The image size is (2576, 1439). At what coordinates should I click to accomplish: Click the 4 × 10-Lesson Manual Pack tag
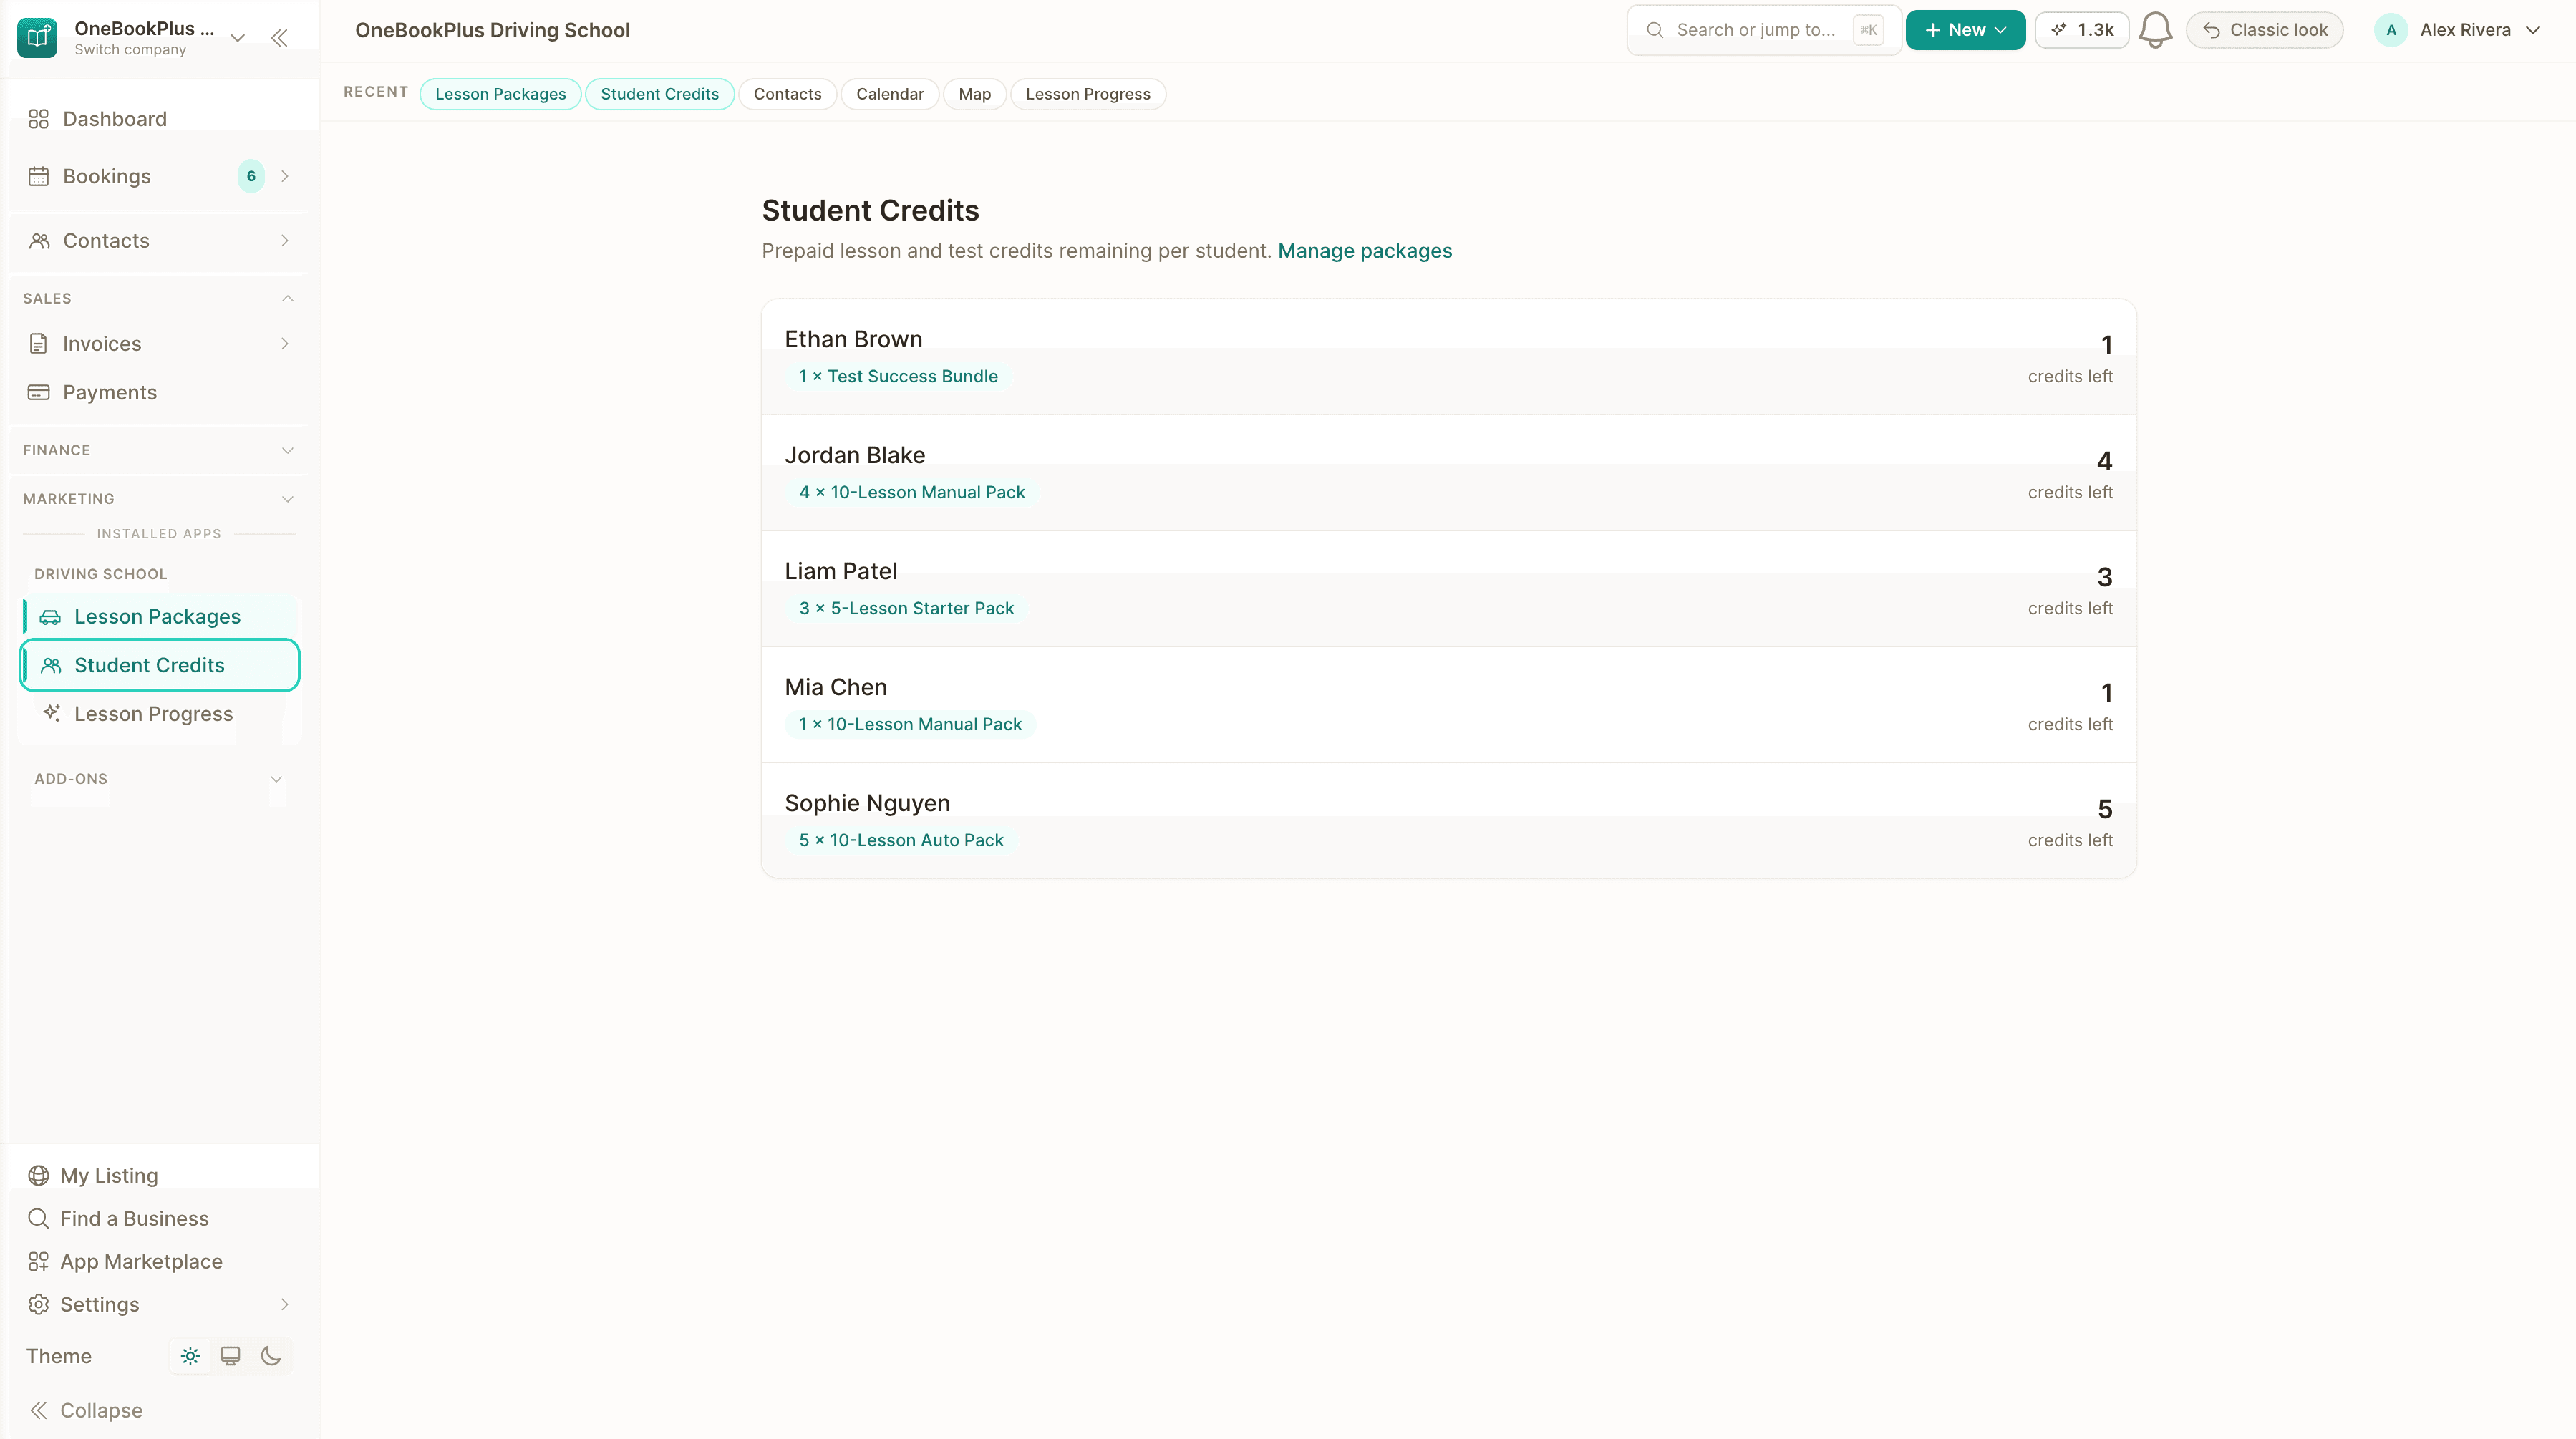tap(911, 493)
